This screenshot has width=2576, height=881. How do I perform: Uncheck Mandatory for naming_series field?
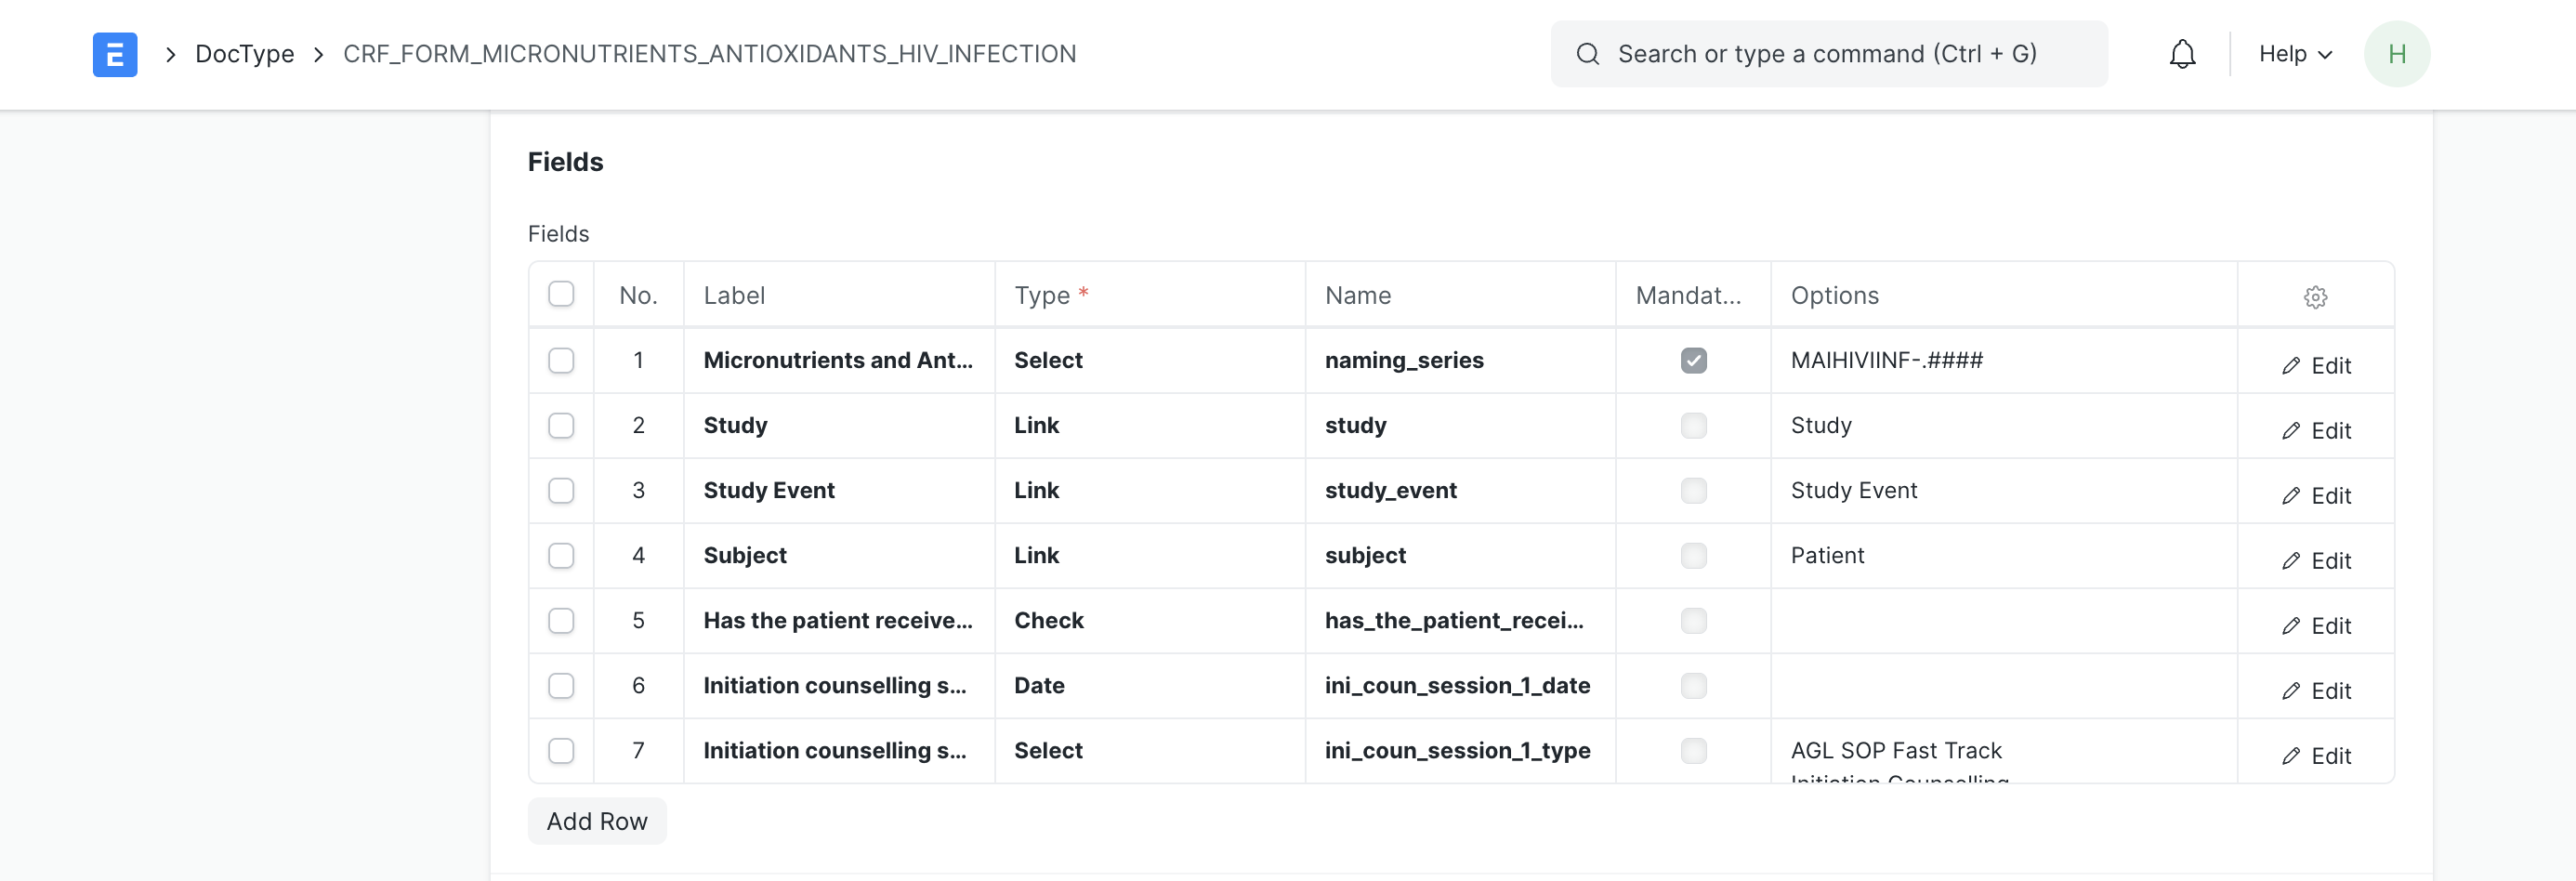(1693, 360)
